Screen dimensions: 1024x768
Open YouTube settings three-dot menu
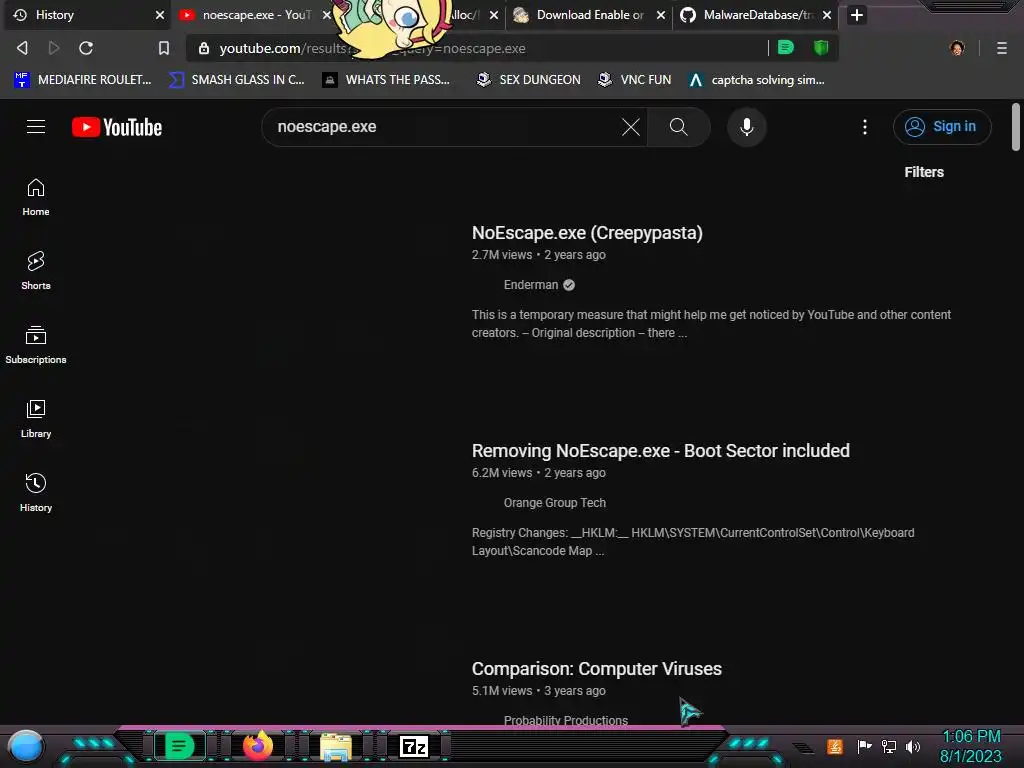click(865, 127)
